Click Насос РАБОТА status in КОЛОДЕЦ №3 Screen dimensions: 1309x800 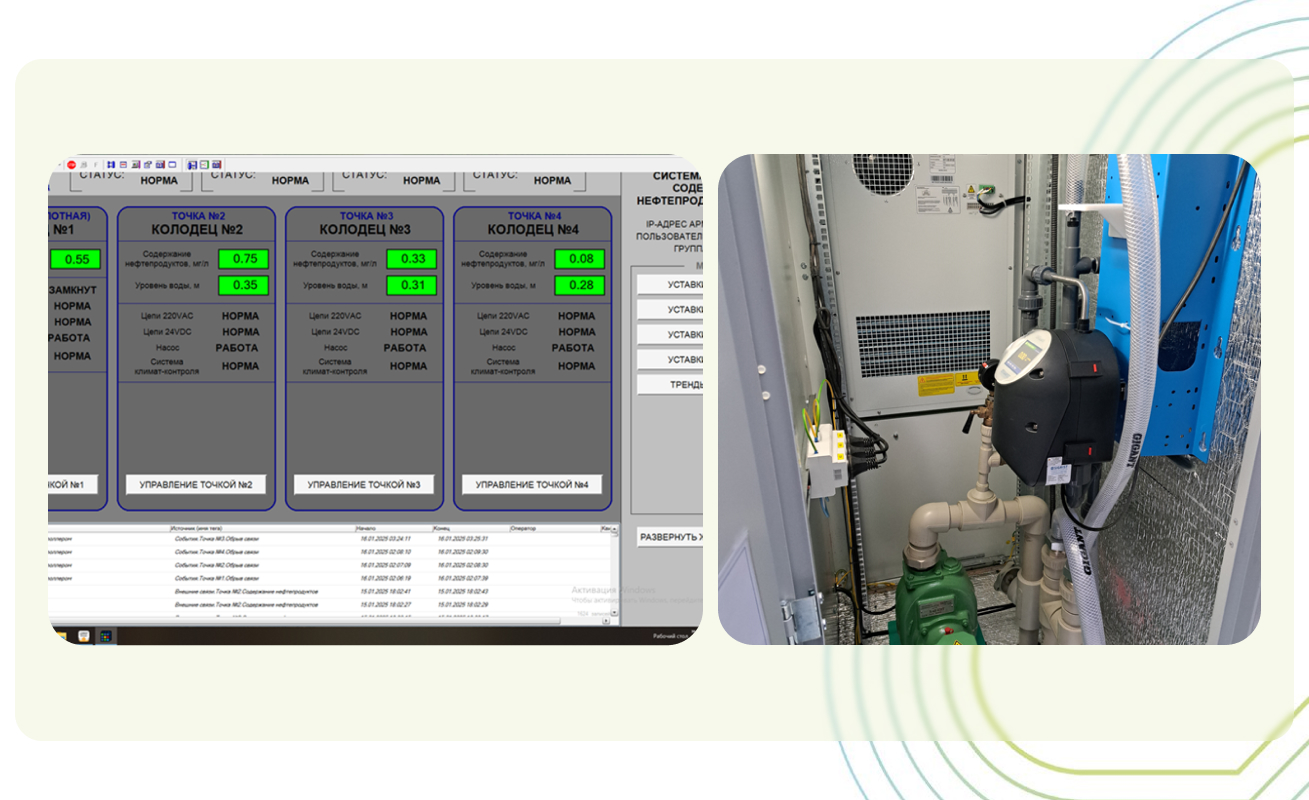405,348
